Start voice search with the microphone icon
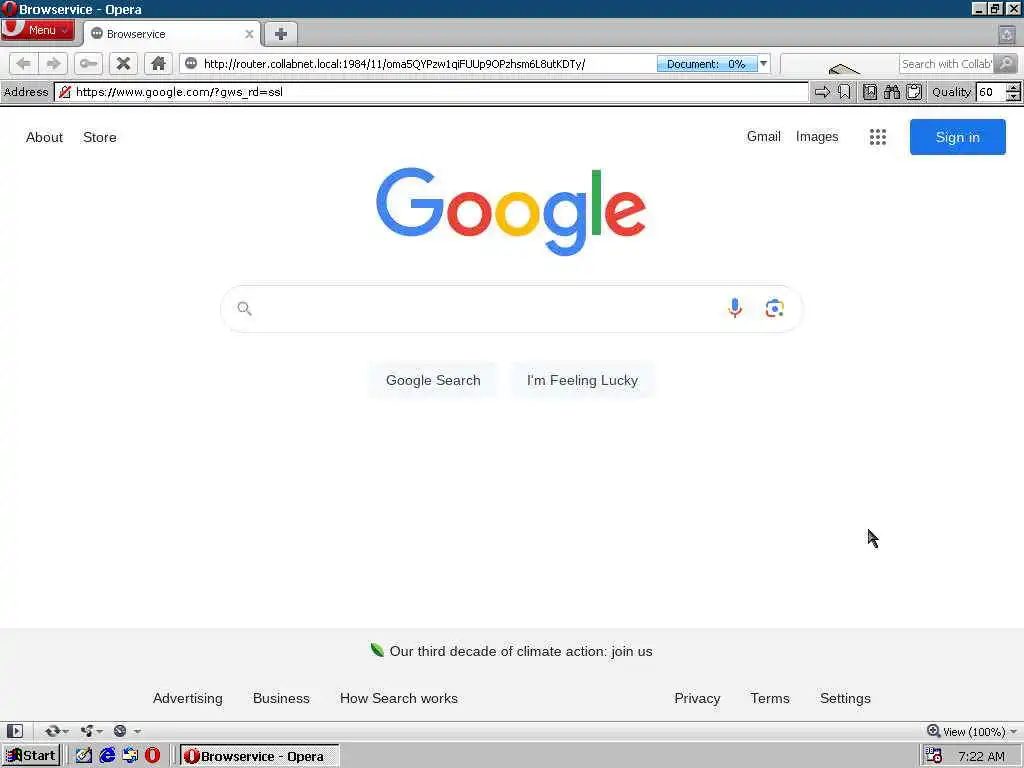The height and width of the screenshot is (768, 1024). [735, 308]
